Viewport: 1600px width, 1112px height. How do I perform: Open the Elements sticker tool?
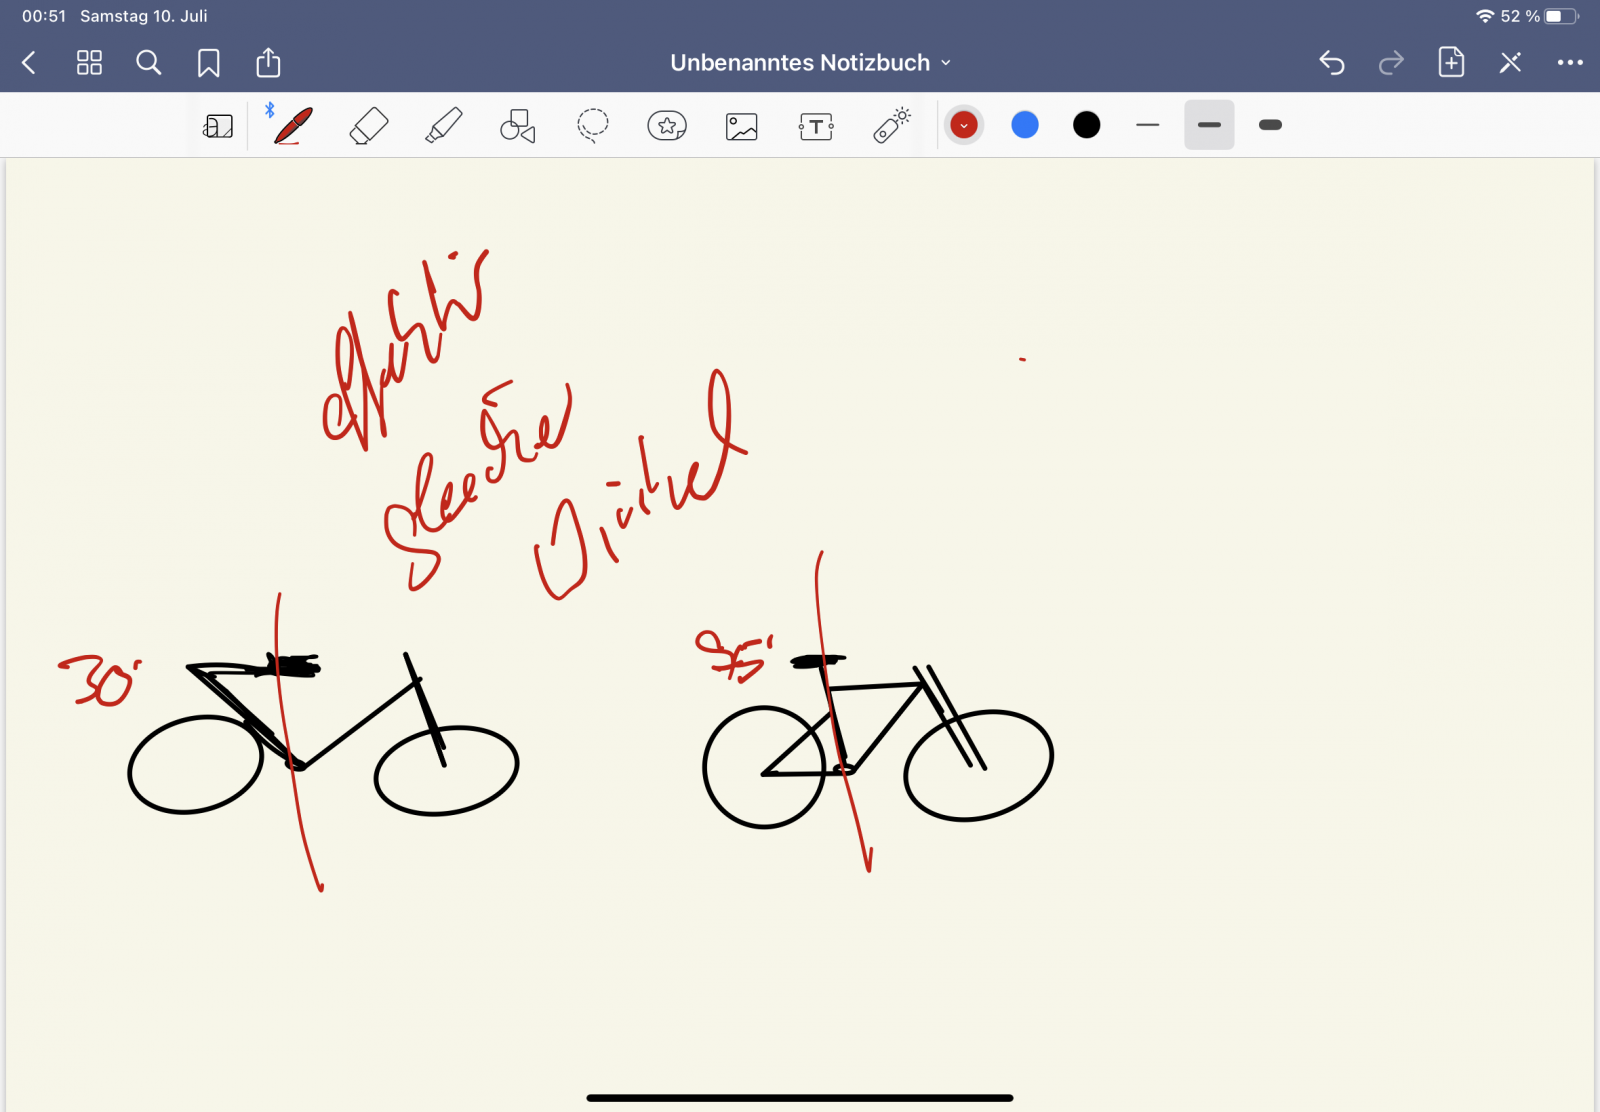(x=667, y=126)
